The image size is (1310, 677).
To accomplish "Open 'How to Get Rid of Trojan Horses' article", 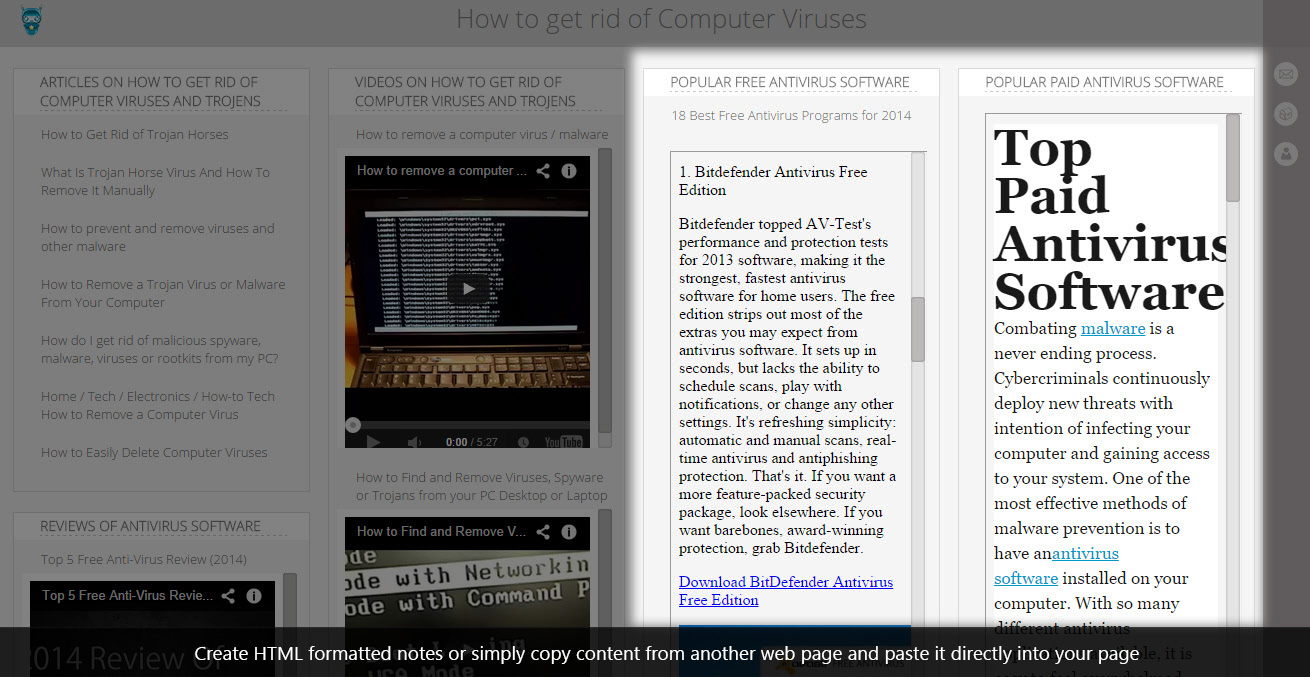I will click(x=135, y=135).
